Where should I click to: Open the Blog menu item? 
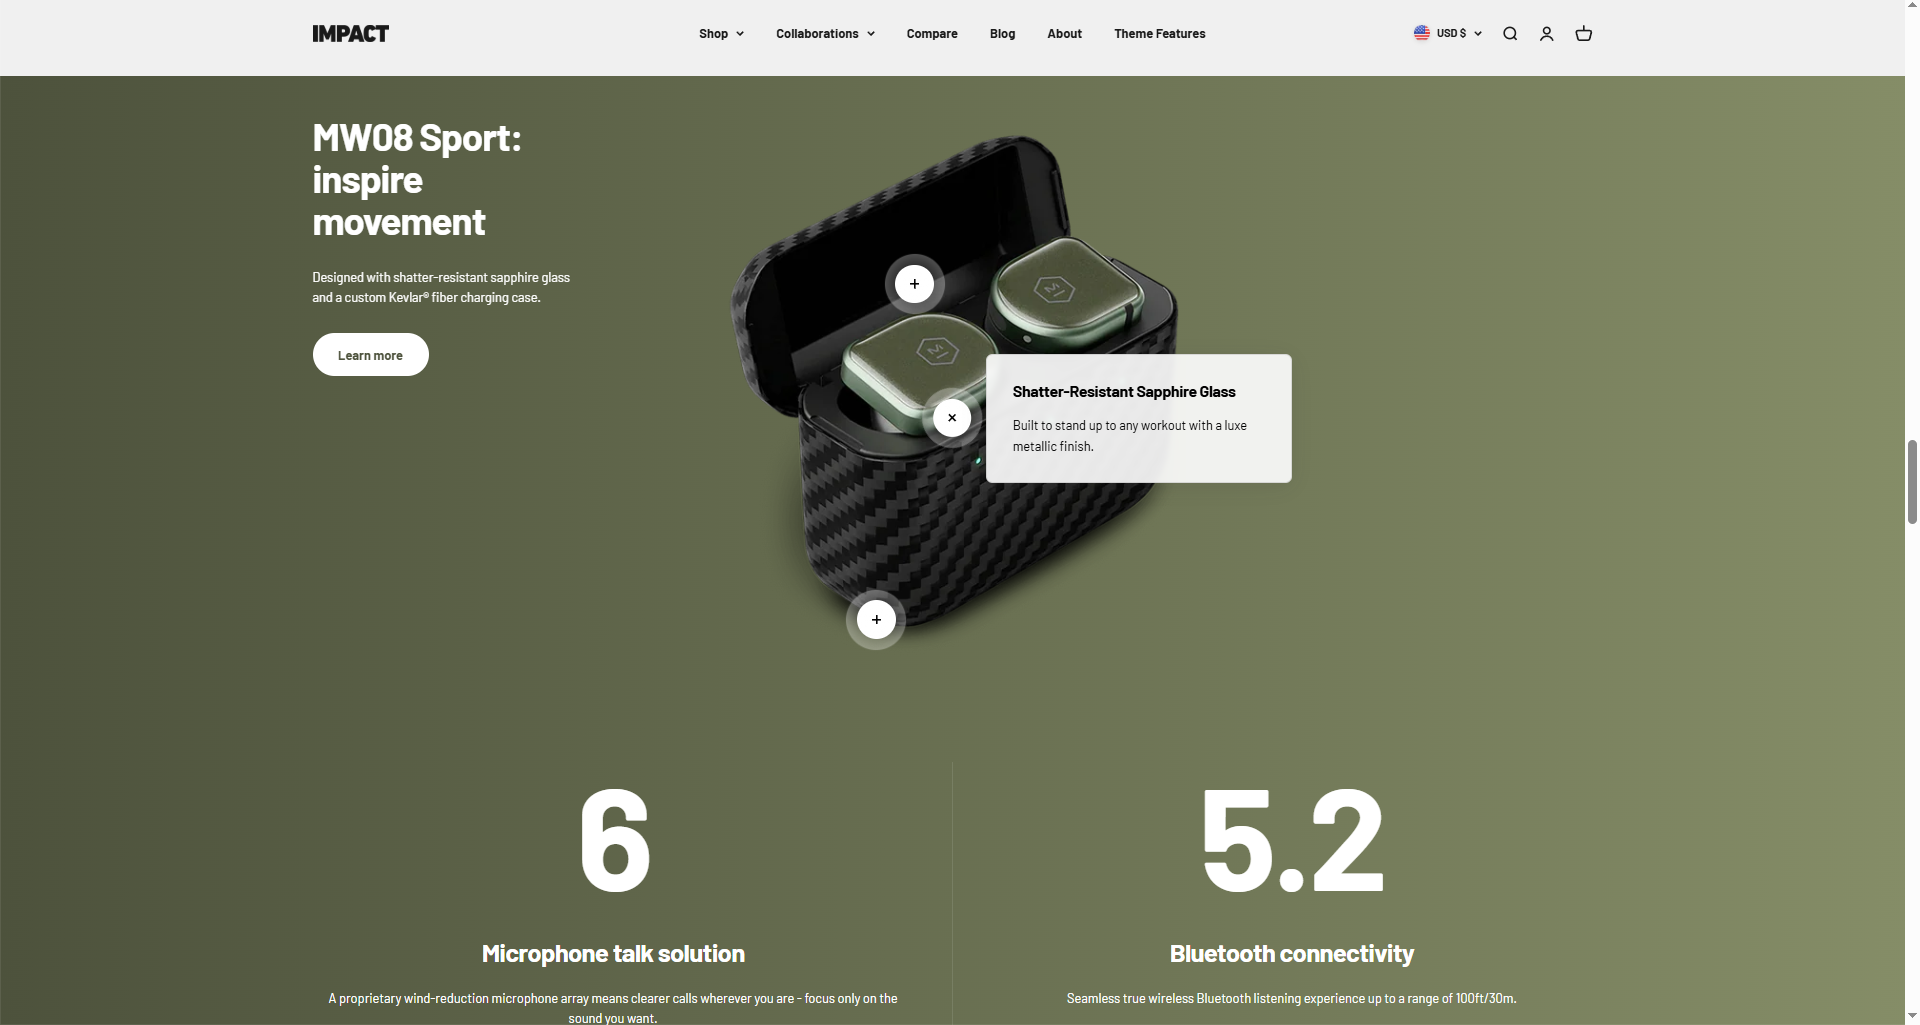coord(1002,34)
